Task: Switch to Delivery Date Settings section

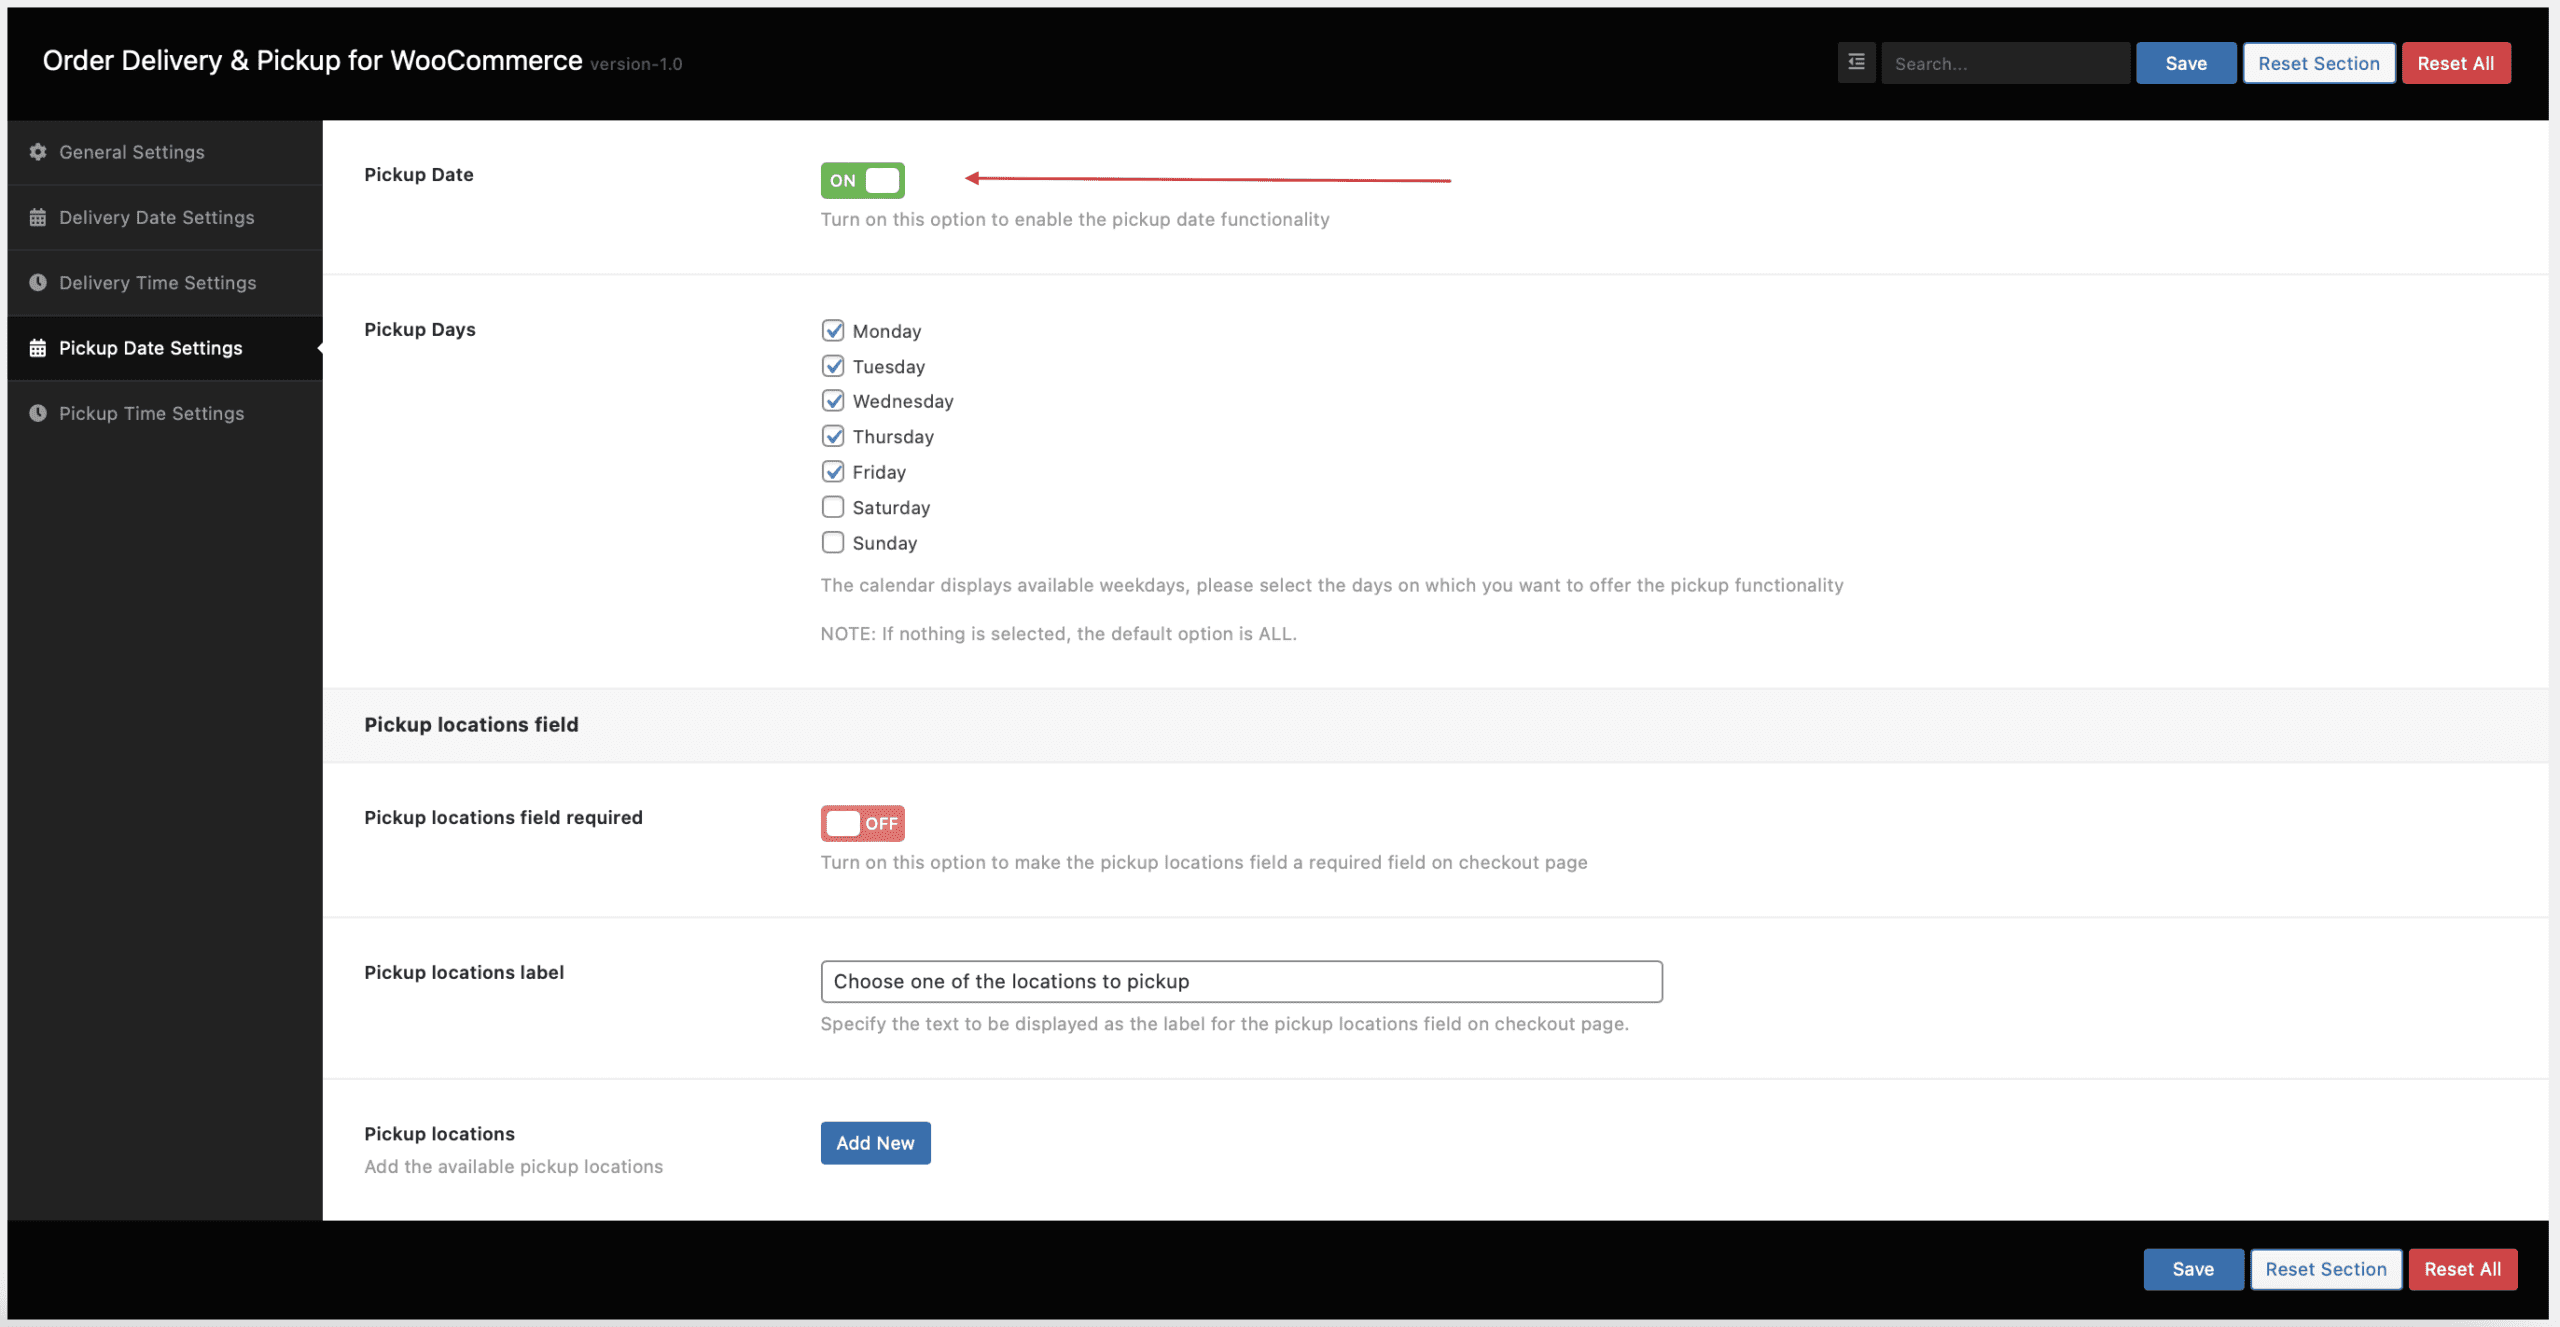Action: pos(156,217)
